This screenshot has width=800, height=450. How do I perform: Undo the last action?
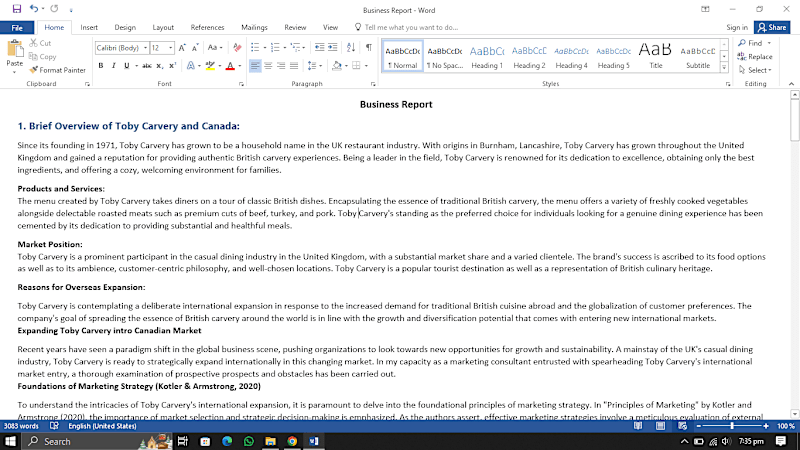(x=34, y=9)
